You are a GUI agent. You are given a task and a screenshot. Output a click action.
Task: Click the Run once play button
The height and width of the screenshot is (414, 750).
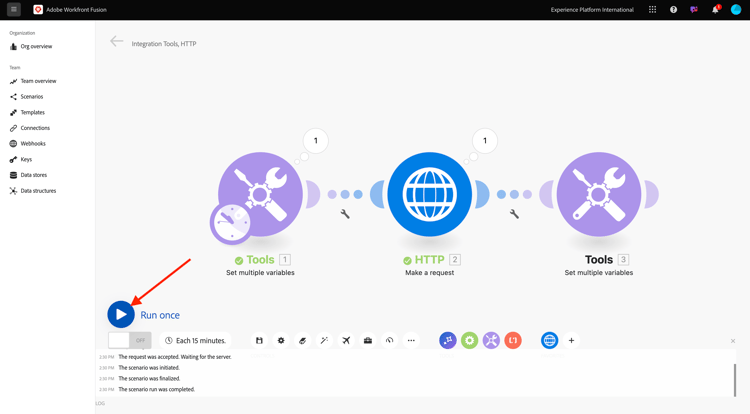point(121,314)
